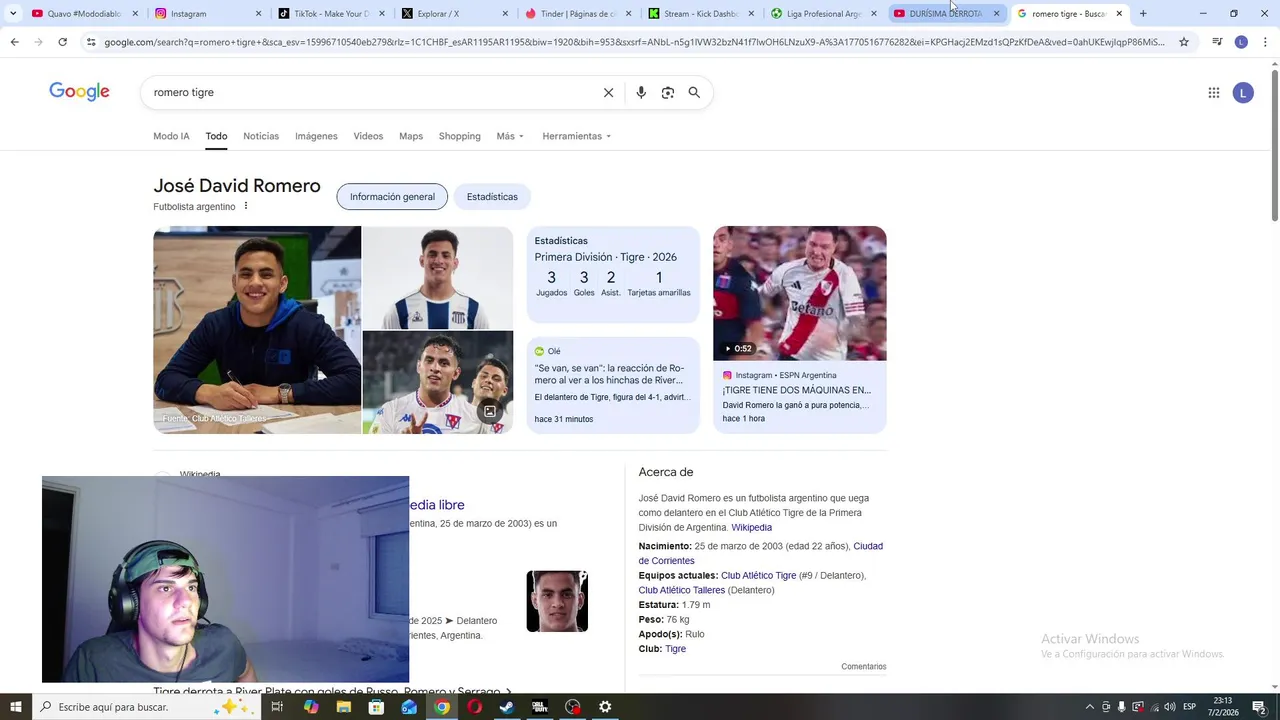Play the 0:52 ESPN Argentina video

(799, 293)
